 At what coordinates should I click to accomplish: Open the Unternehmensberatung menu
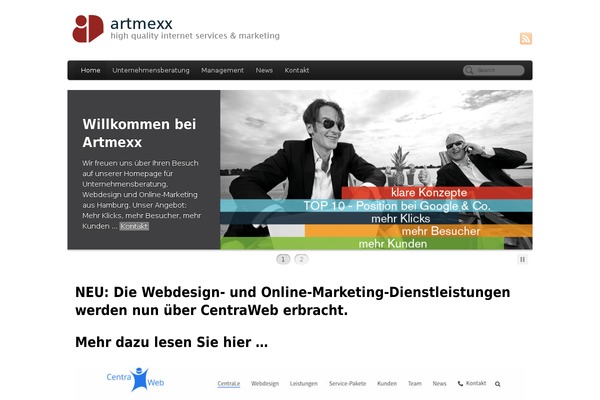151,70
